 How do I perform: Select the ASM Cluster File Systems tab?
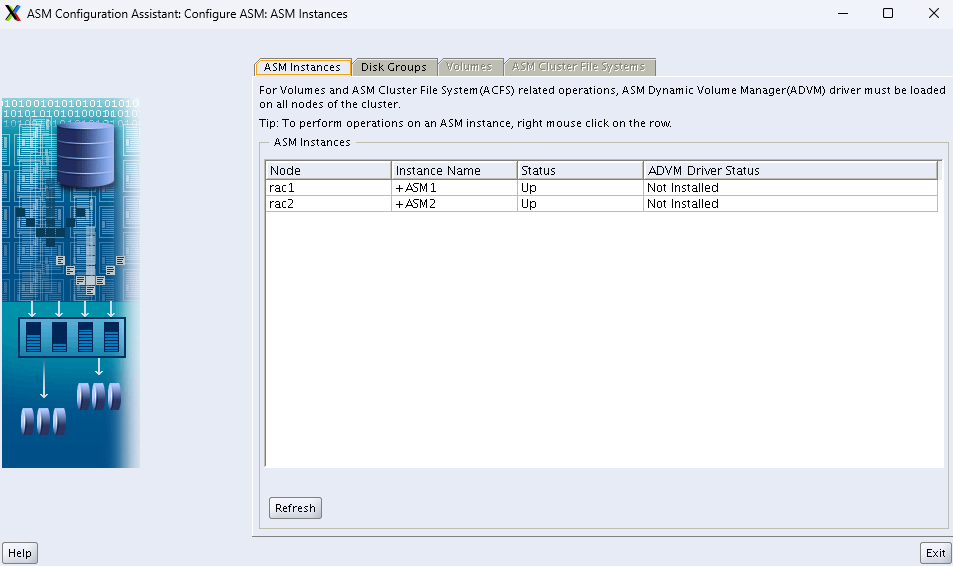pyautogui.click(x=579, y=66)
